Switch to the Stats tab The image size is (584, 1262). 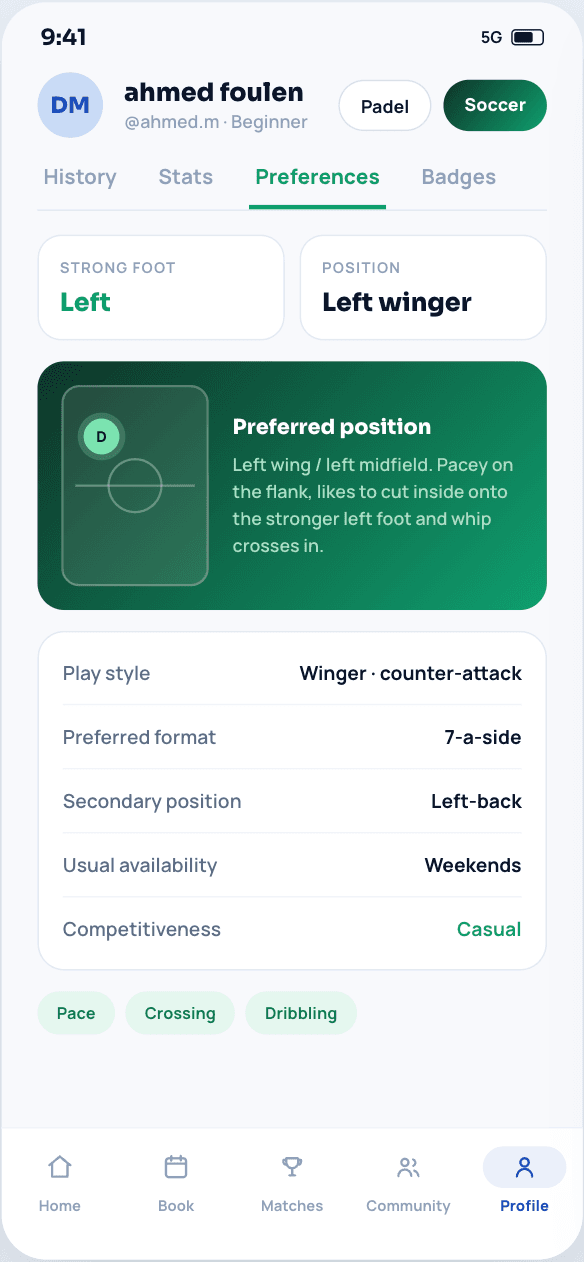click(186, 177)
